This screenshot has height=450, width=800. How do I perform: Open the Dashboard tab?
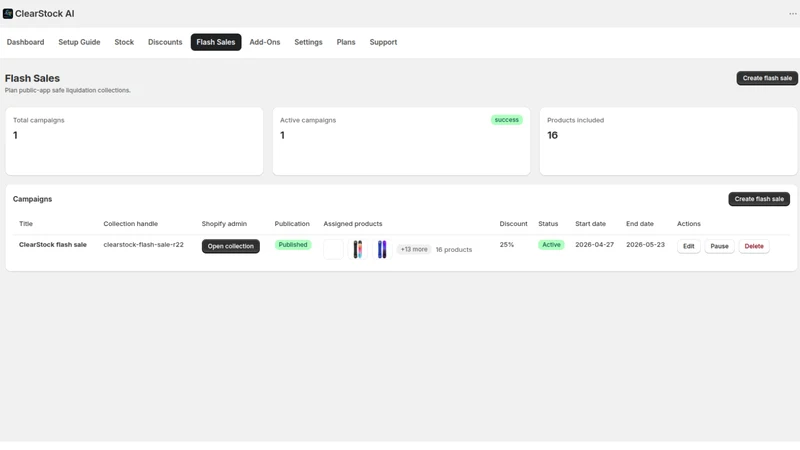click(26, 42)
